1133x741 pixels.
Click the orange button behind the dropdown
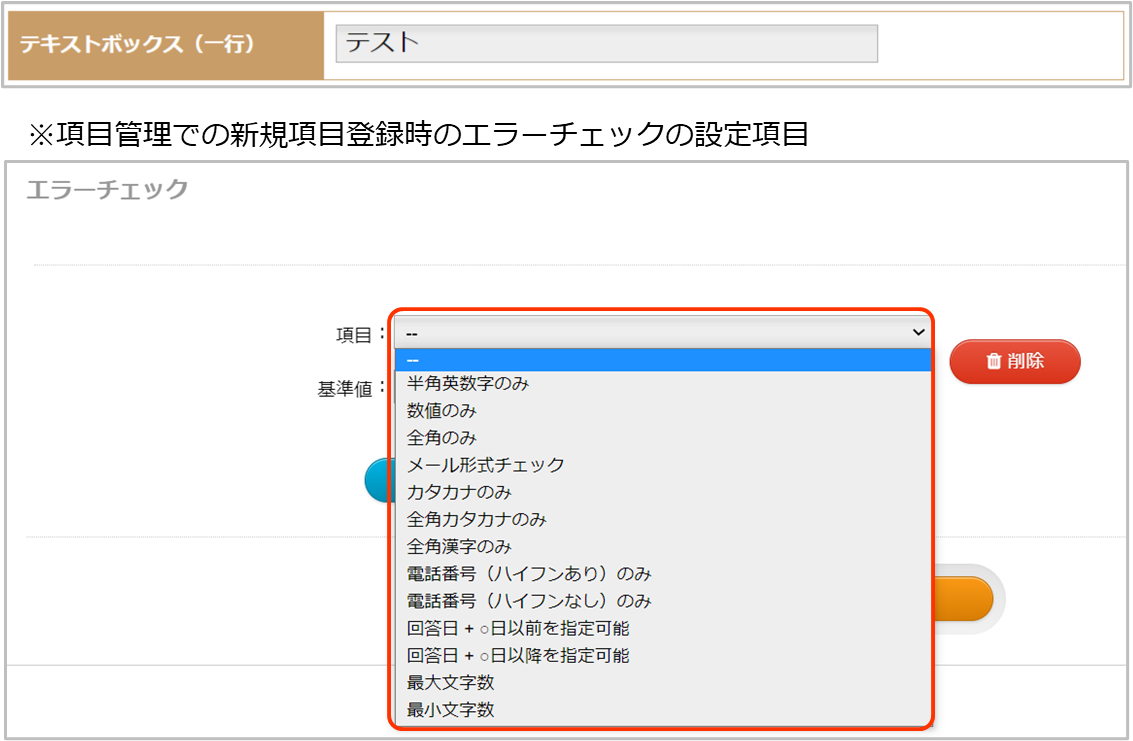pos(963,598)
